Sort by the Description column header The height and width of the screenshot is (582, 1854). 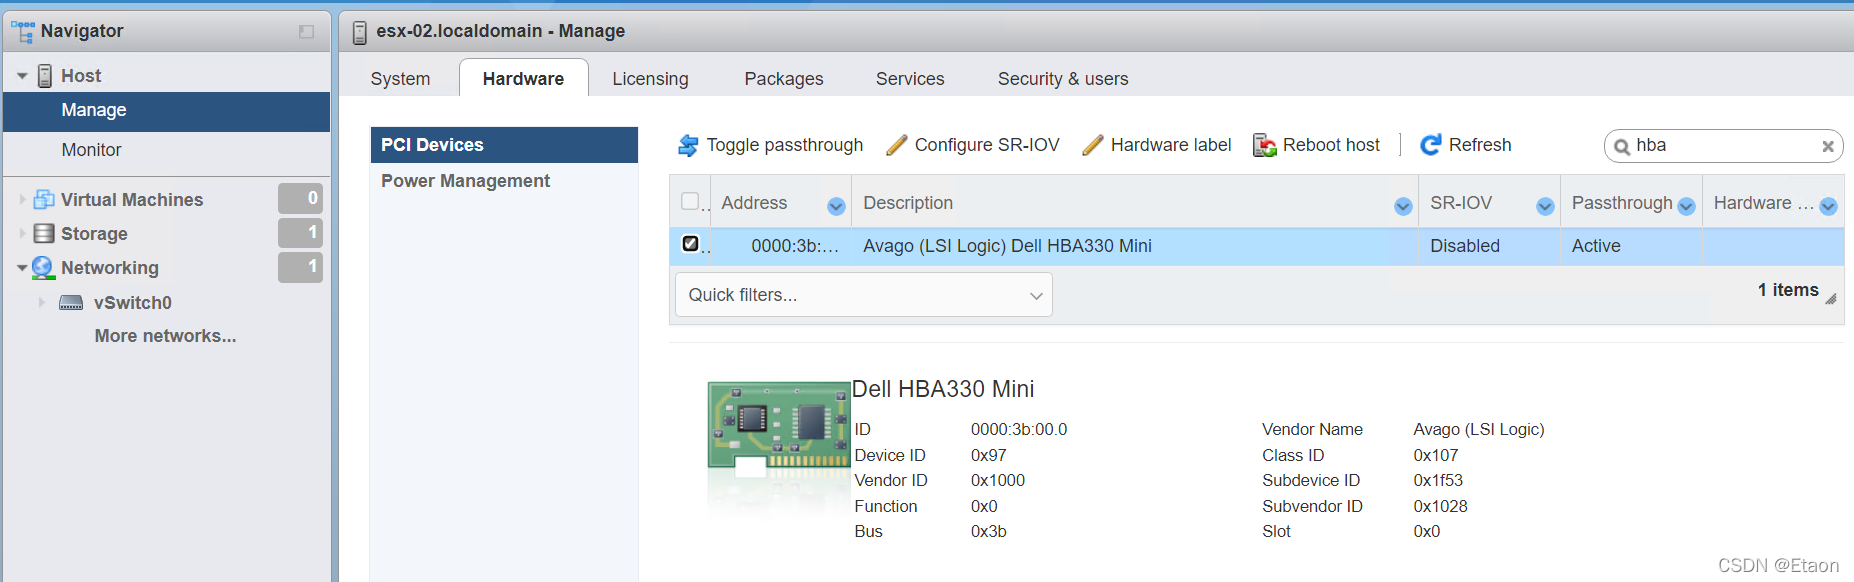click(x=908, y=203)
